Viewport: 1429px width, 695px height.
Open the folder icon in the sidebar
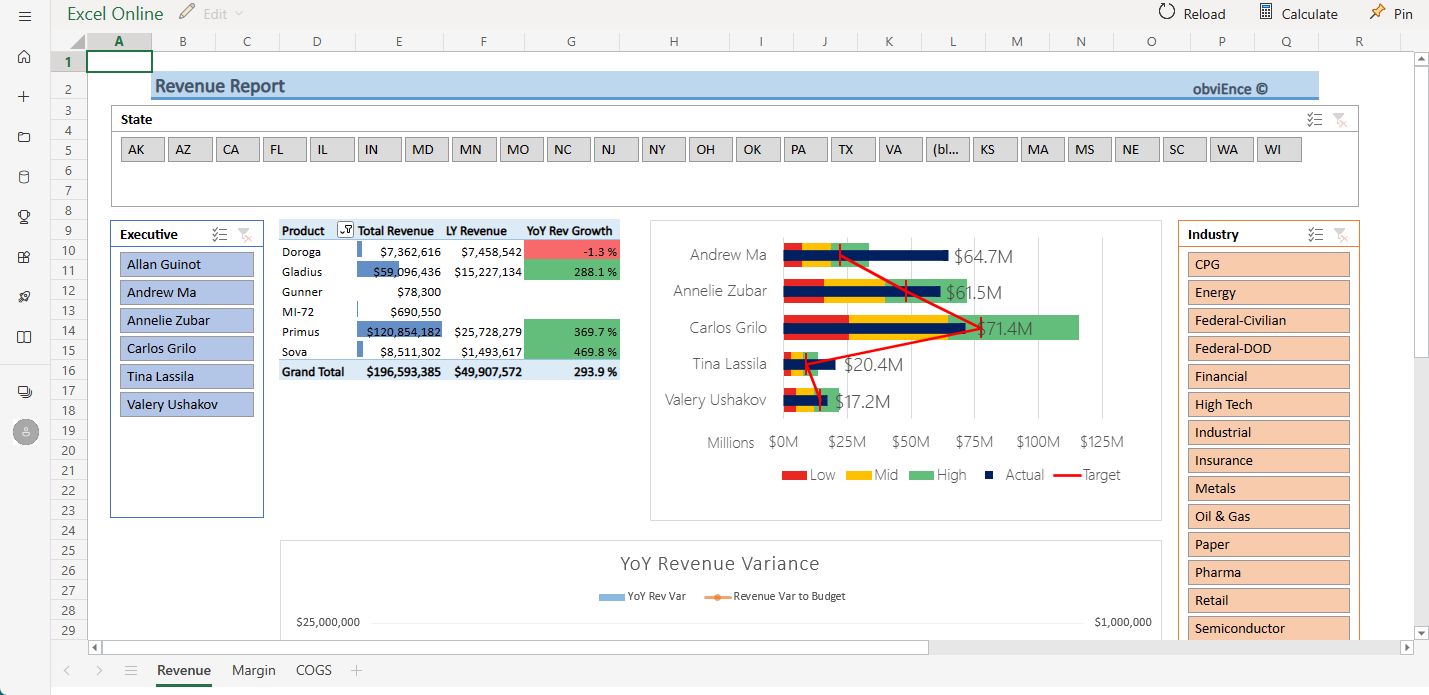(x=25, y=137)
